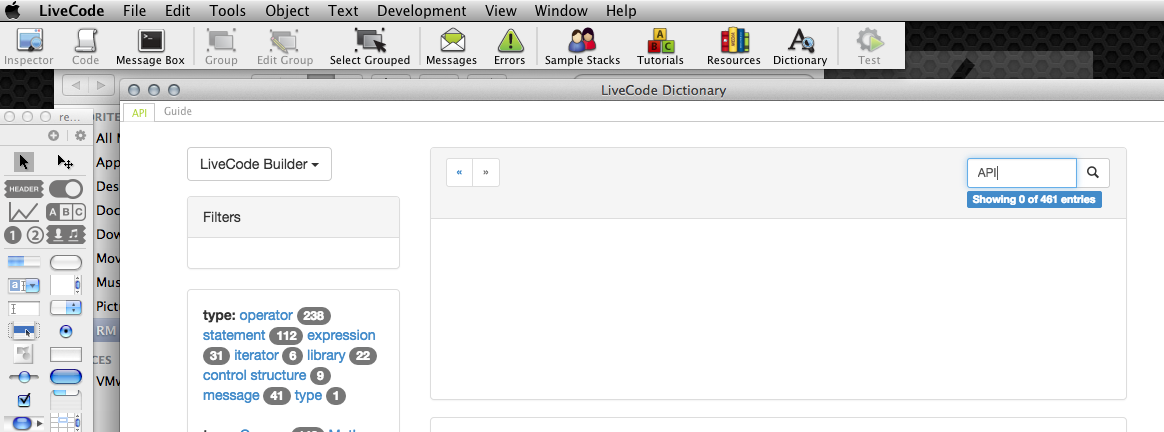Choose the switch toggle widget in the tools palette

coord(66,188)
